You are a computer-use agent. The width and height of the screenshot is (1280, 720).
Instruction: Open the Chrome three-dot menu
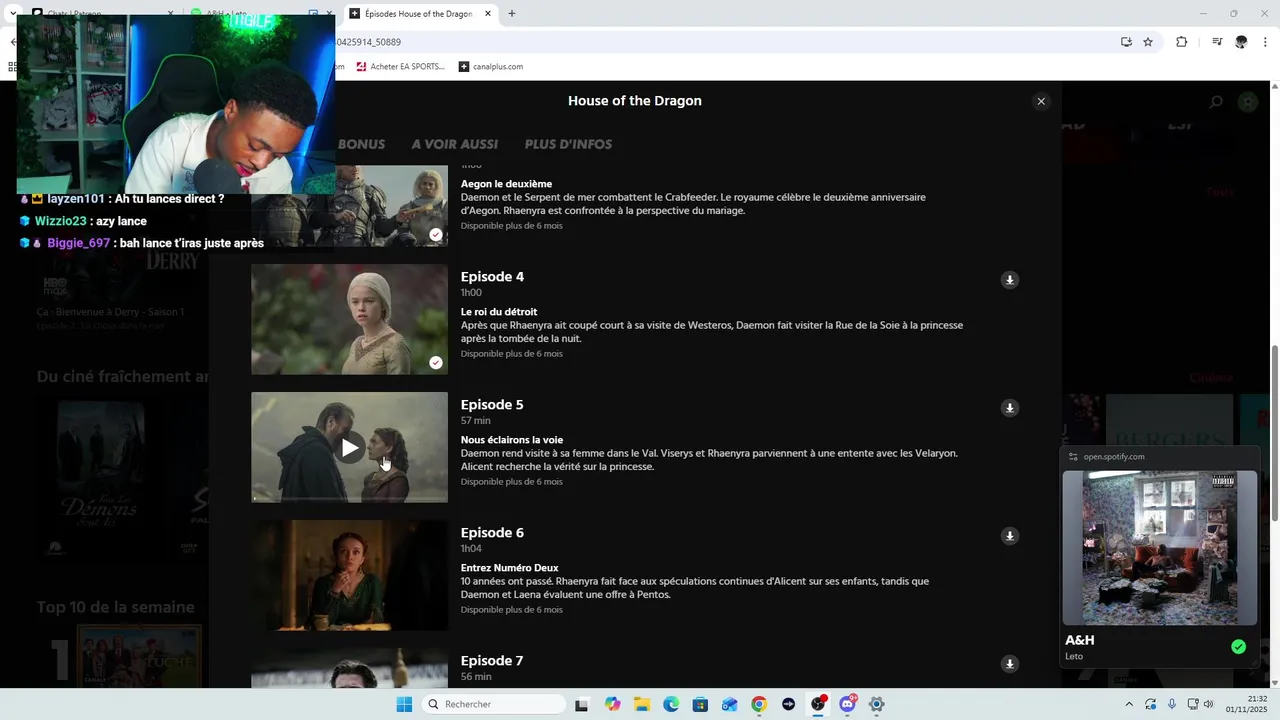(1266, 42)
